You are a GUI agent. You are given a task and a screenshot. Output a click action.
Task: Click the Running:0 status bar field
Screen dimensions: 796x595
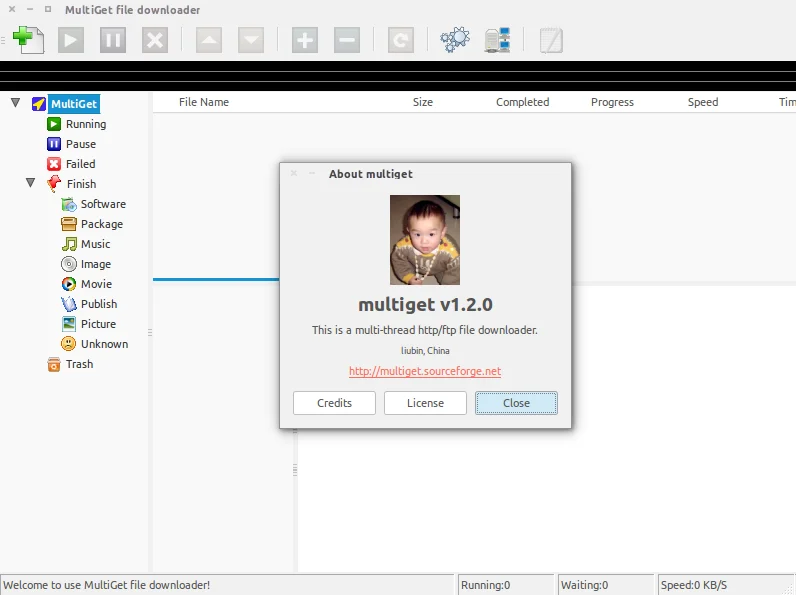506,585
